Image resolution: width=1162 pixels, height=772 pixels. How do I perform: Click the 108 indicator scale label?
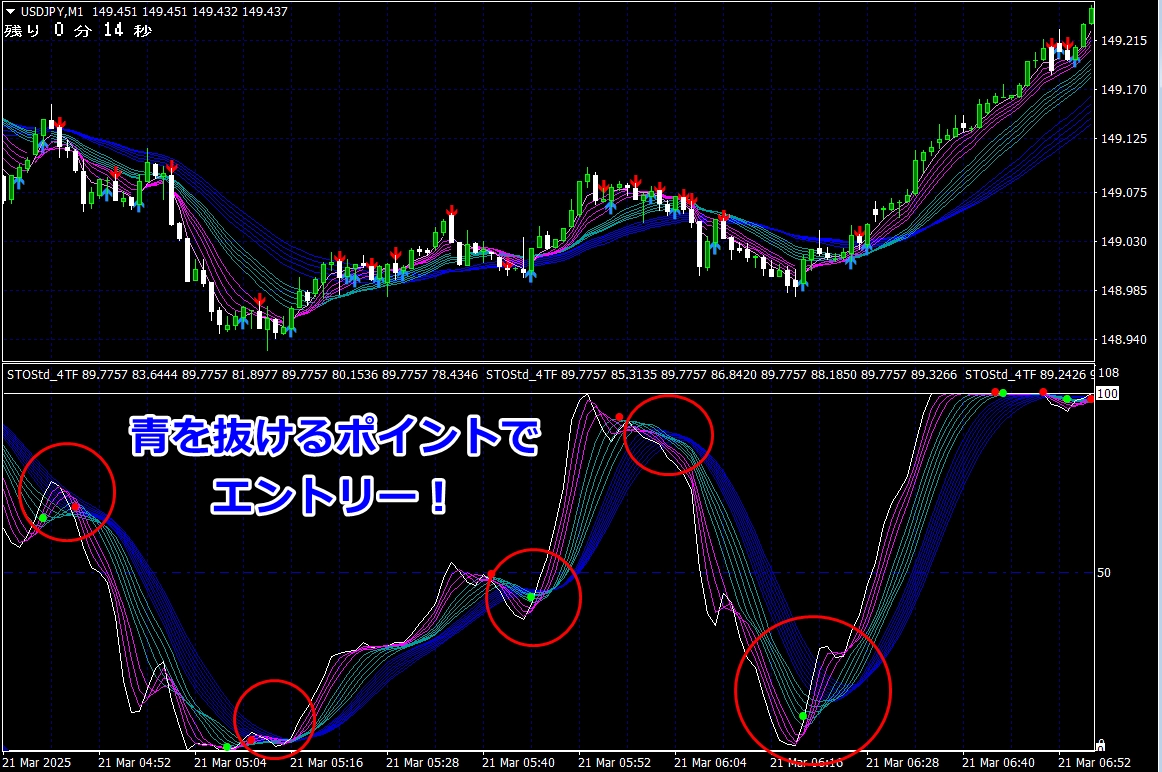pyautogui.click(x=1108, y=373)
